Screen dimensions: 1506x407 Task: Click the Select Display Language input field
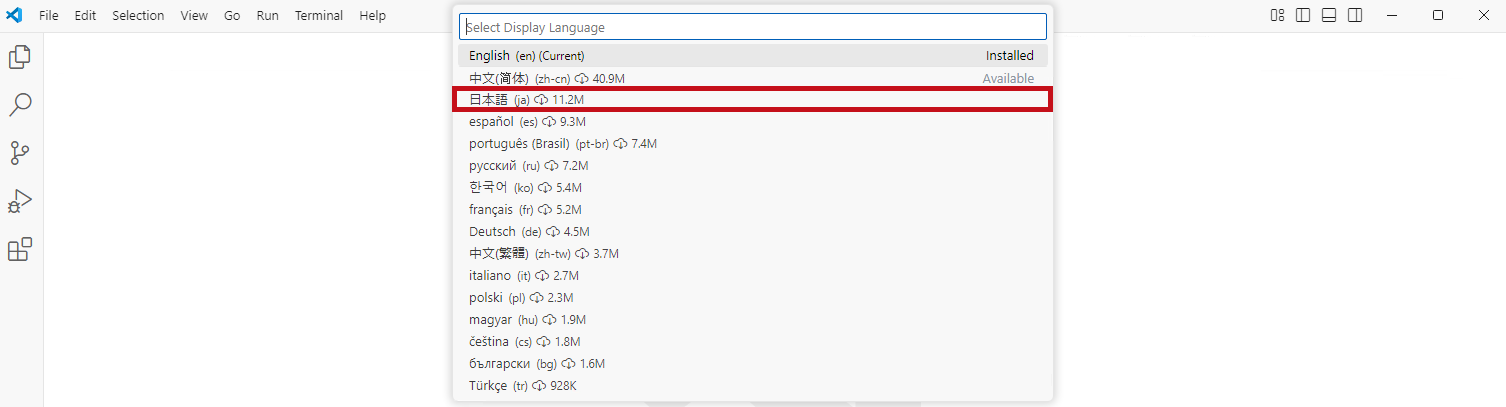(753, 27)
